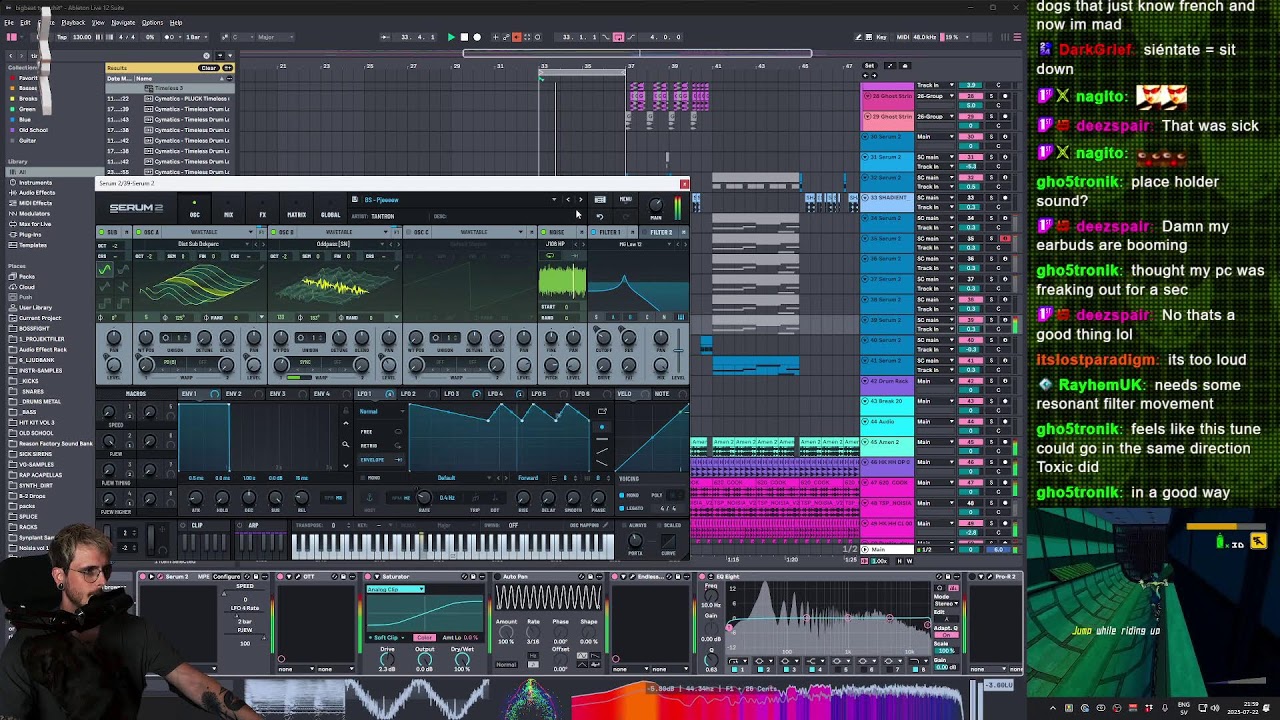This screenshot has height=720, width=1280.
Task: Select Audio Effects in browser Library
Action: (x=35, y=193)
